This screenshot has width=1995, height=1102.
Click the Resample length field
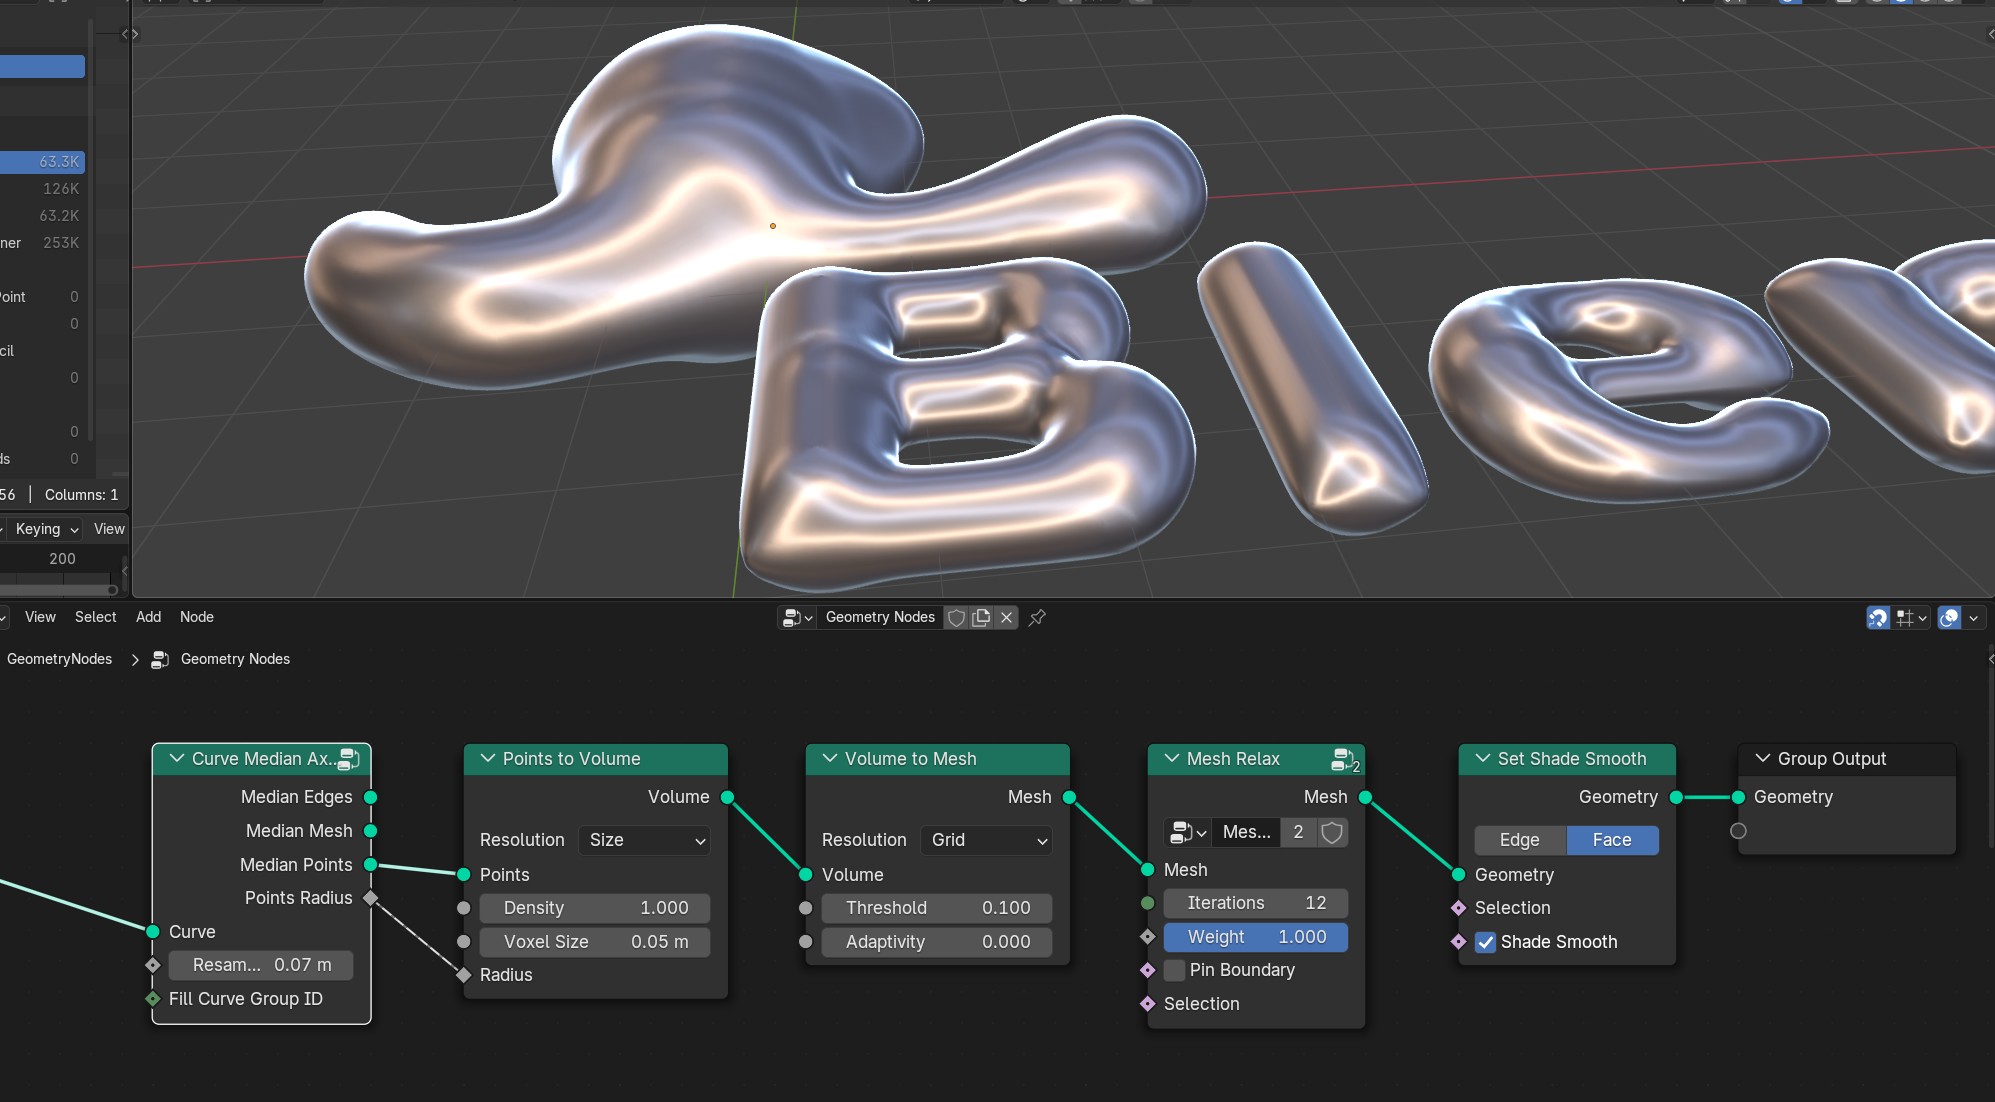coord(261,965)
